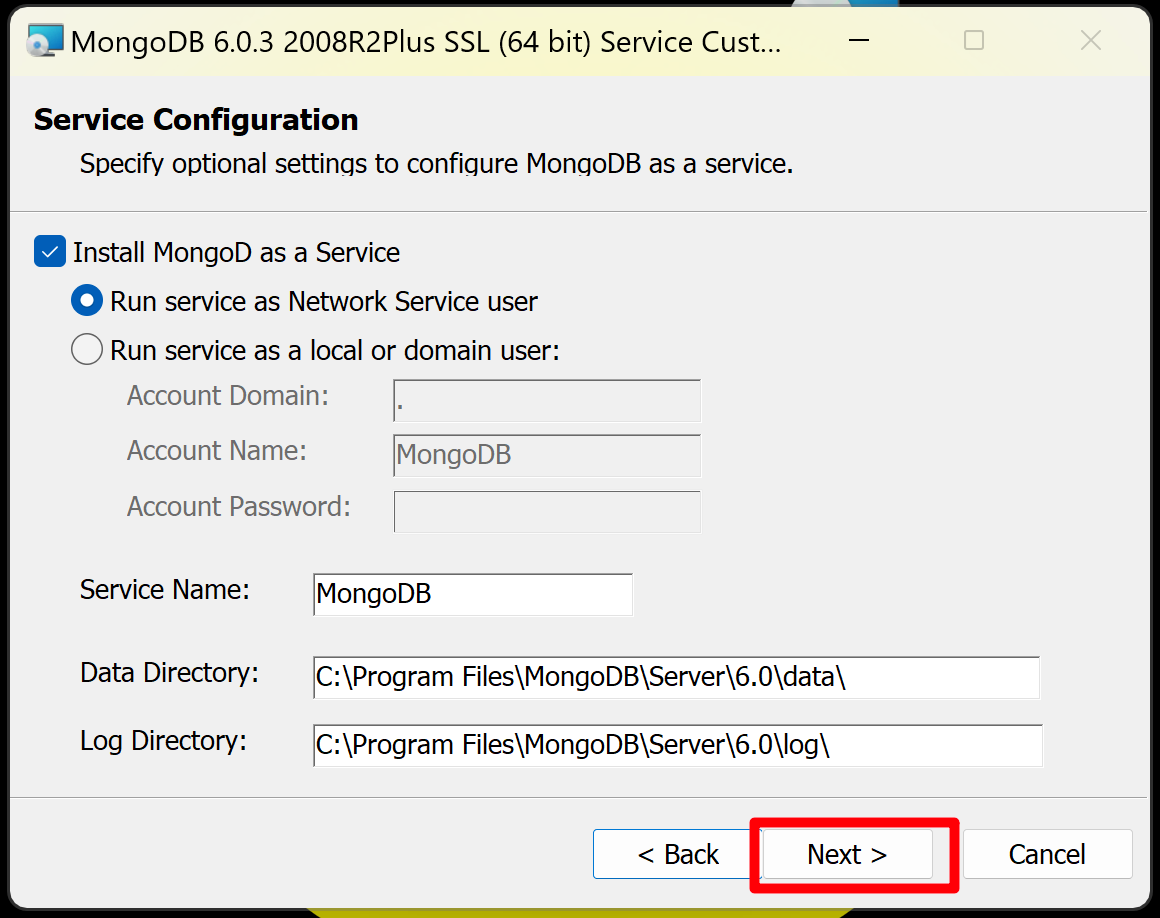The height and width of the screenshot is (918, 1160).
Task: Click the MongoDB installer icon in title bar
Action: click(45, 41)
